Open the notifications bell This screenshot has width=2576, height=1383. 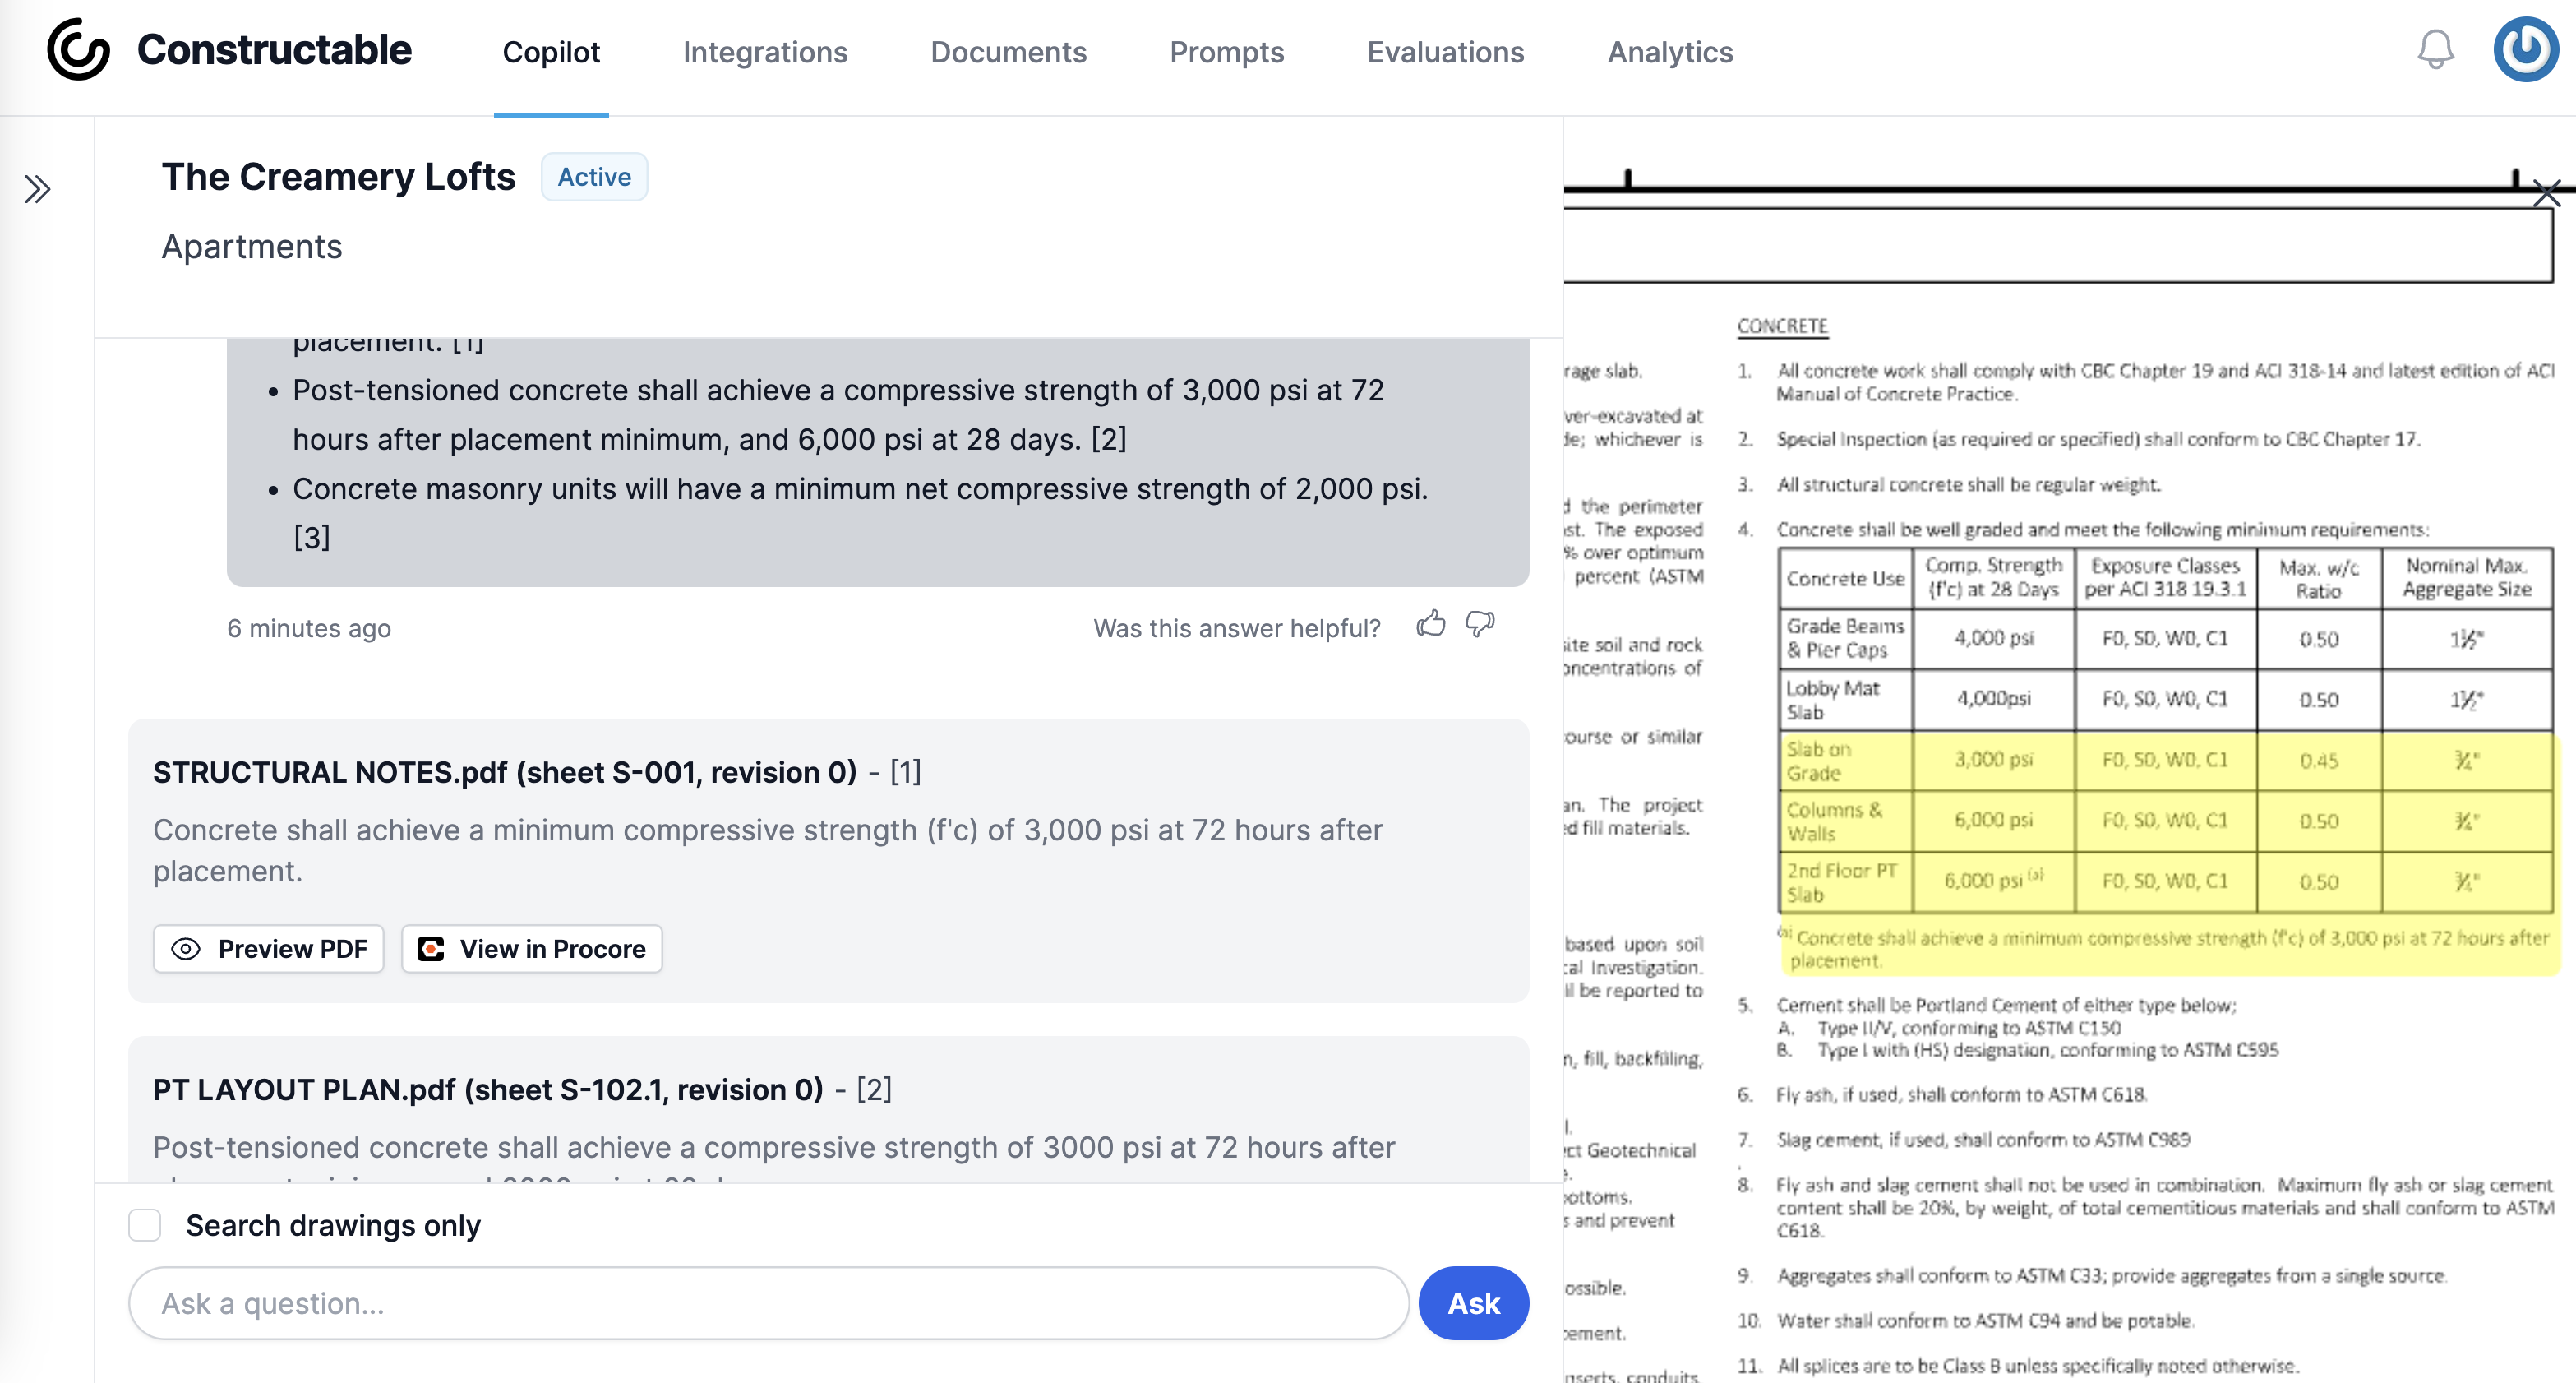[x=2436, y=50]
